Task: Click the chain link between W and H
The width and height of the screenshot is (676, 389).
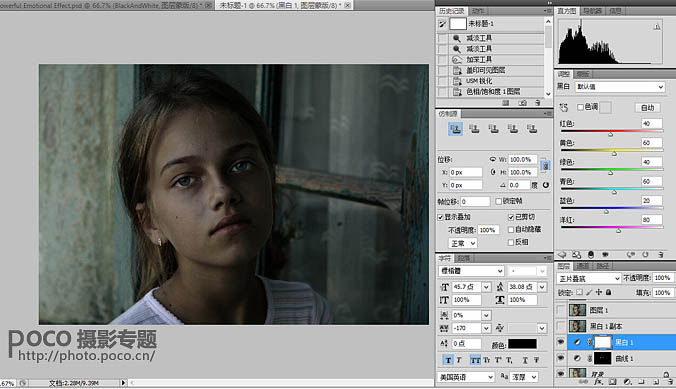Action: pos(545,166)
